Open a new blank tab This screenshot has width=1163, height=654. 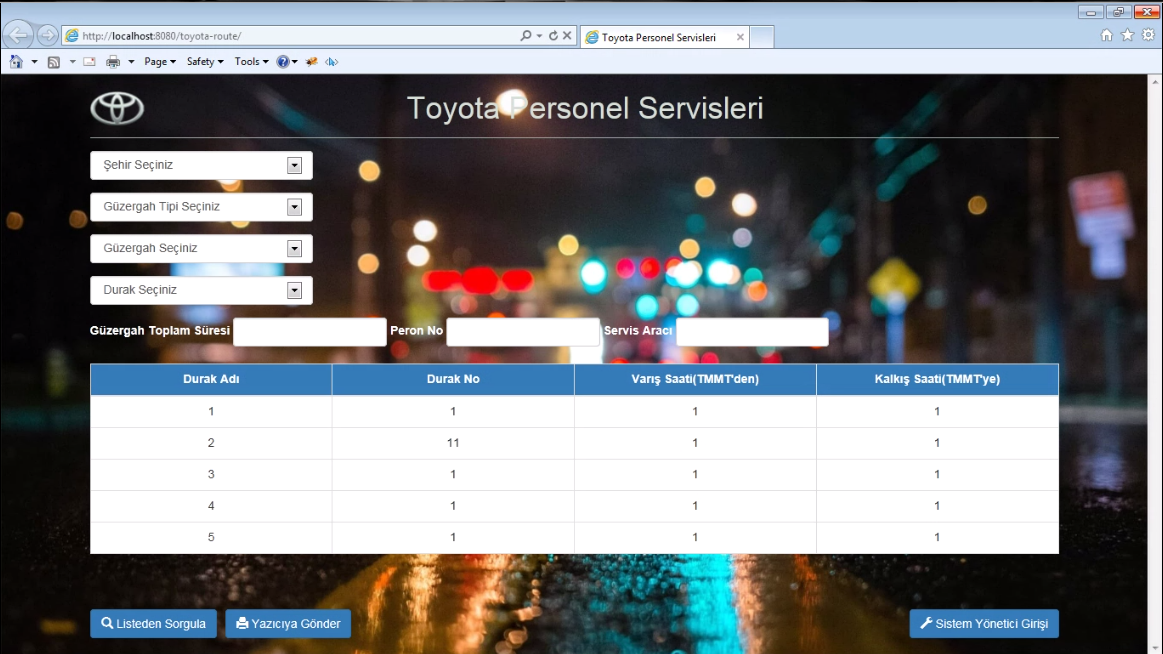click(762, 37)
